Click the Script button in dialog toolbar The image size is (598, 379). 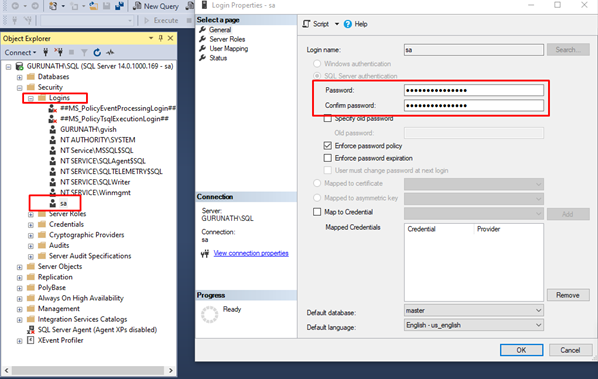[x=316, y=24]
